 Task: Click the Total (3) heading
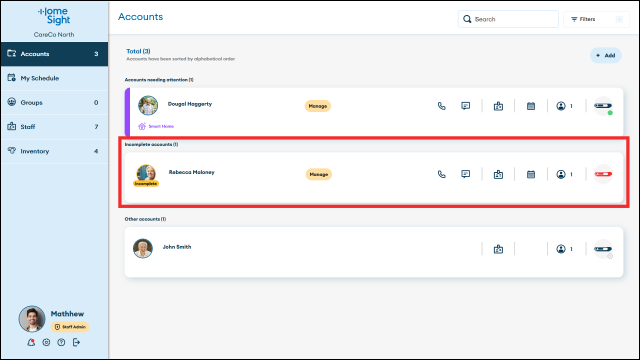(138, 51)
